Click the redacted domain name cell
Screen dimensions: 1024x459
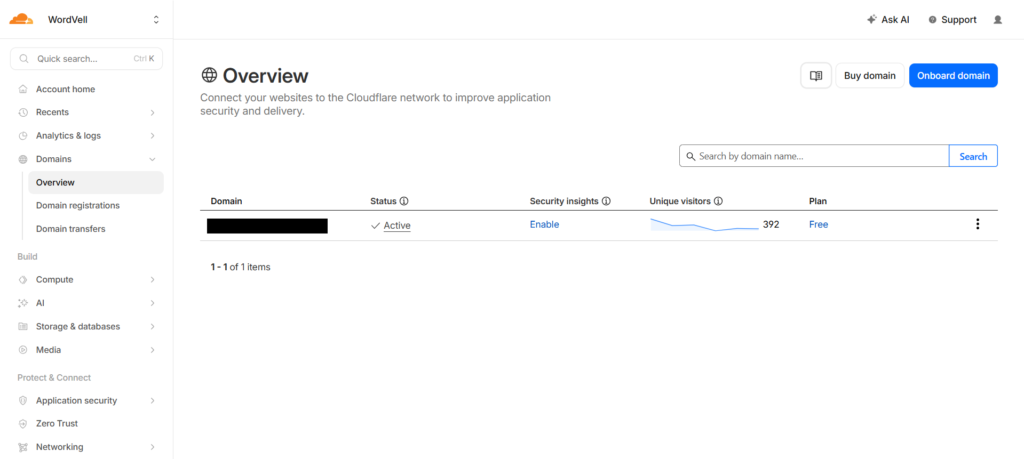tap(267, 226)
